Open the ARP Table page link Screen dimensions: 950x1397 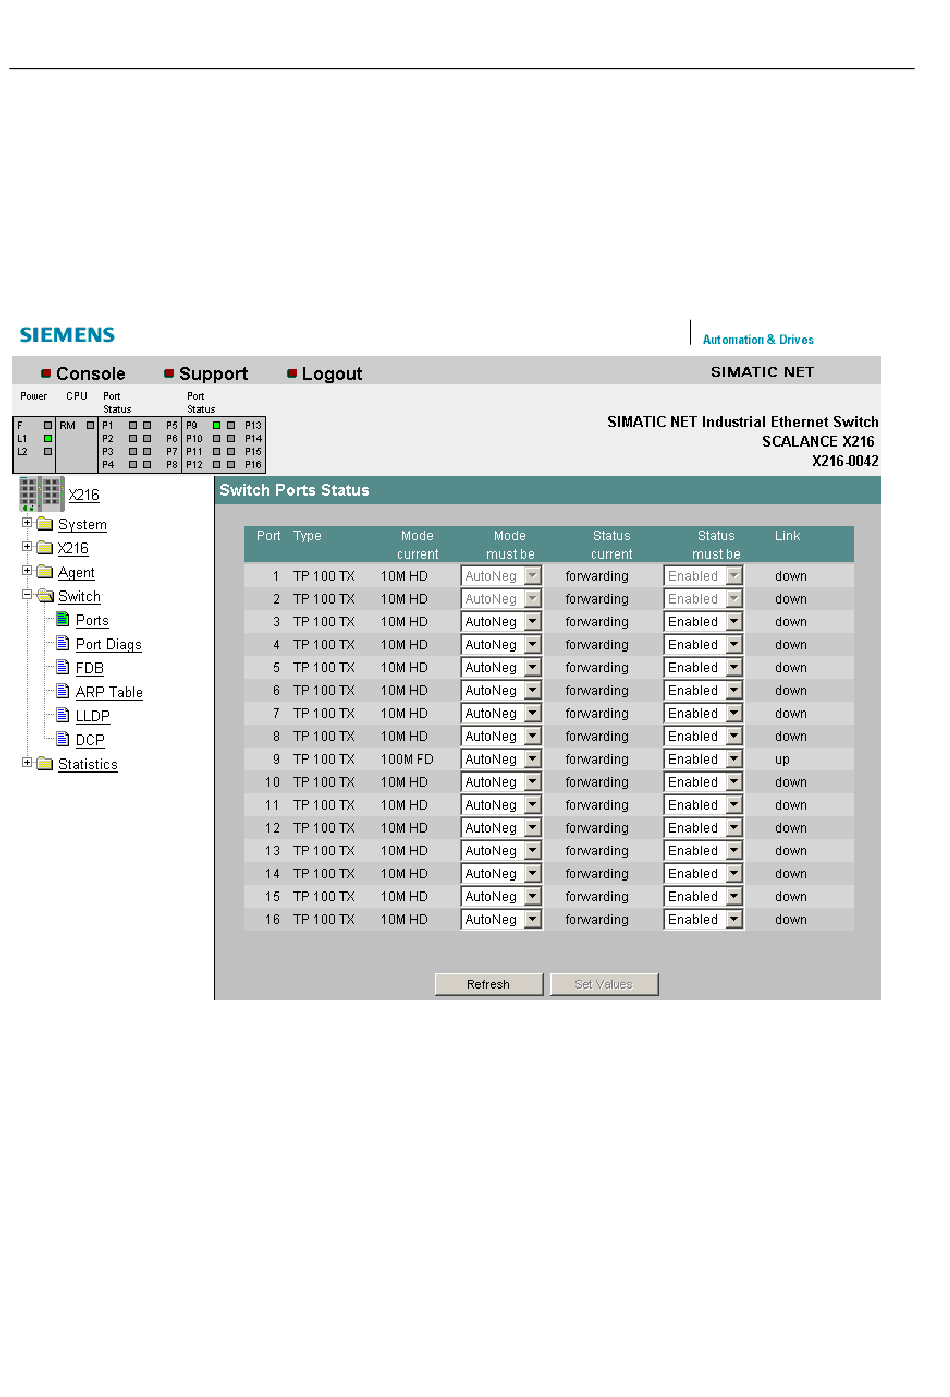click(x=109, y=692)
